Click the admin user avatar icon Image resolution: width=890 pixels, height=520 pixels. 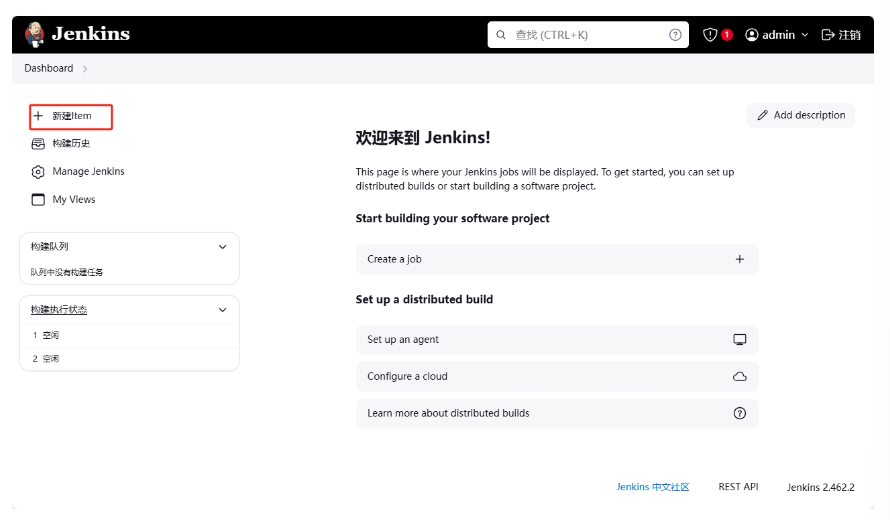[x=752, y=35]
